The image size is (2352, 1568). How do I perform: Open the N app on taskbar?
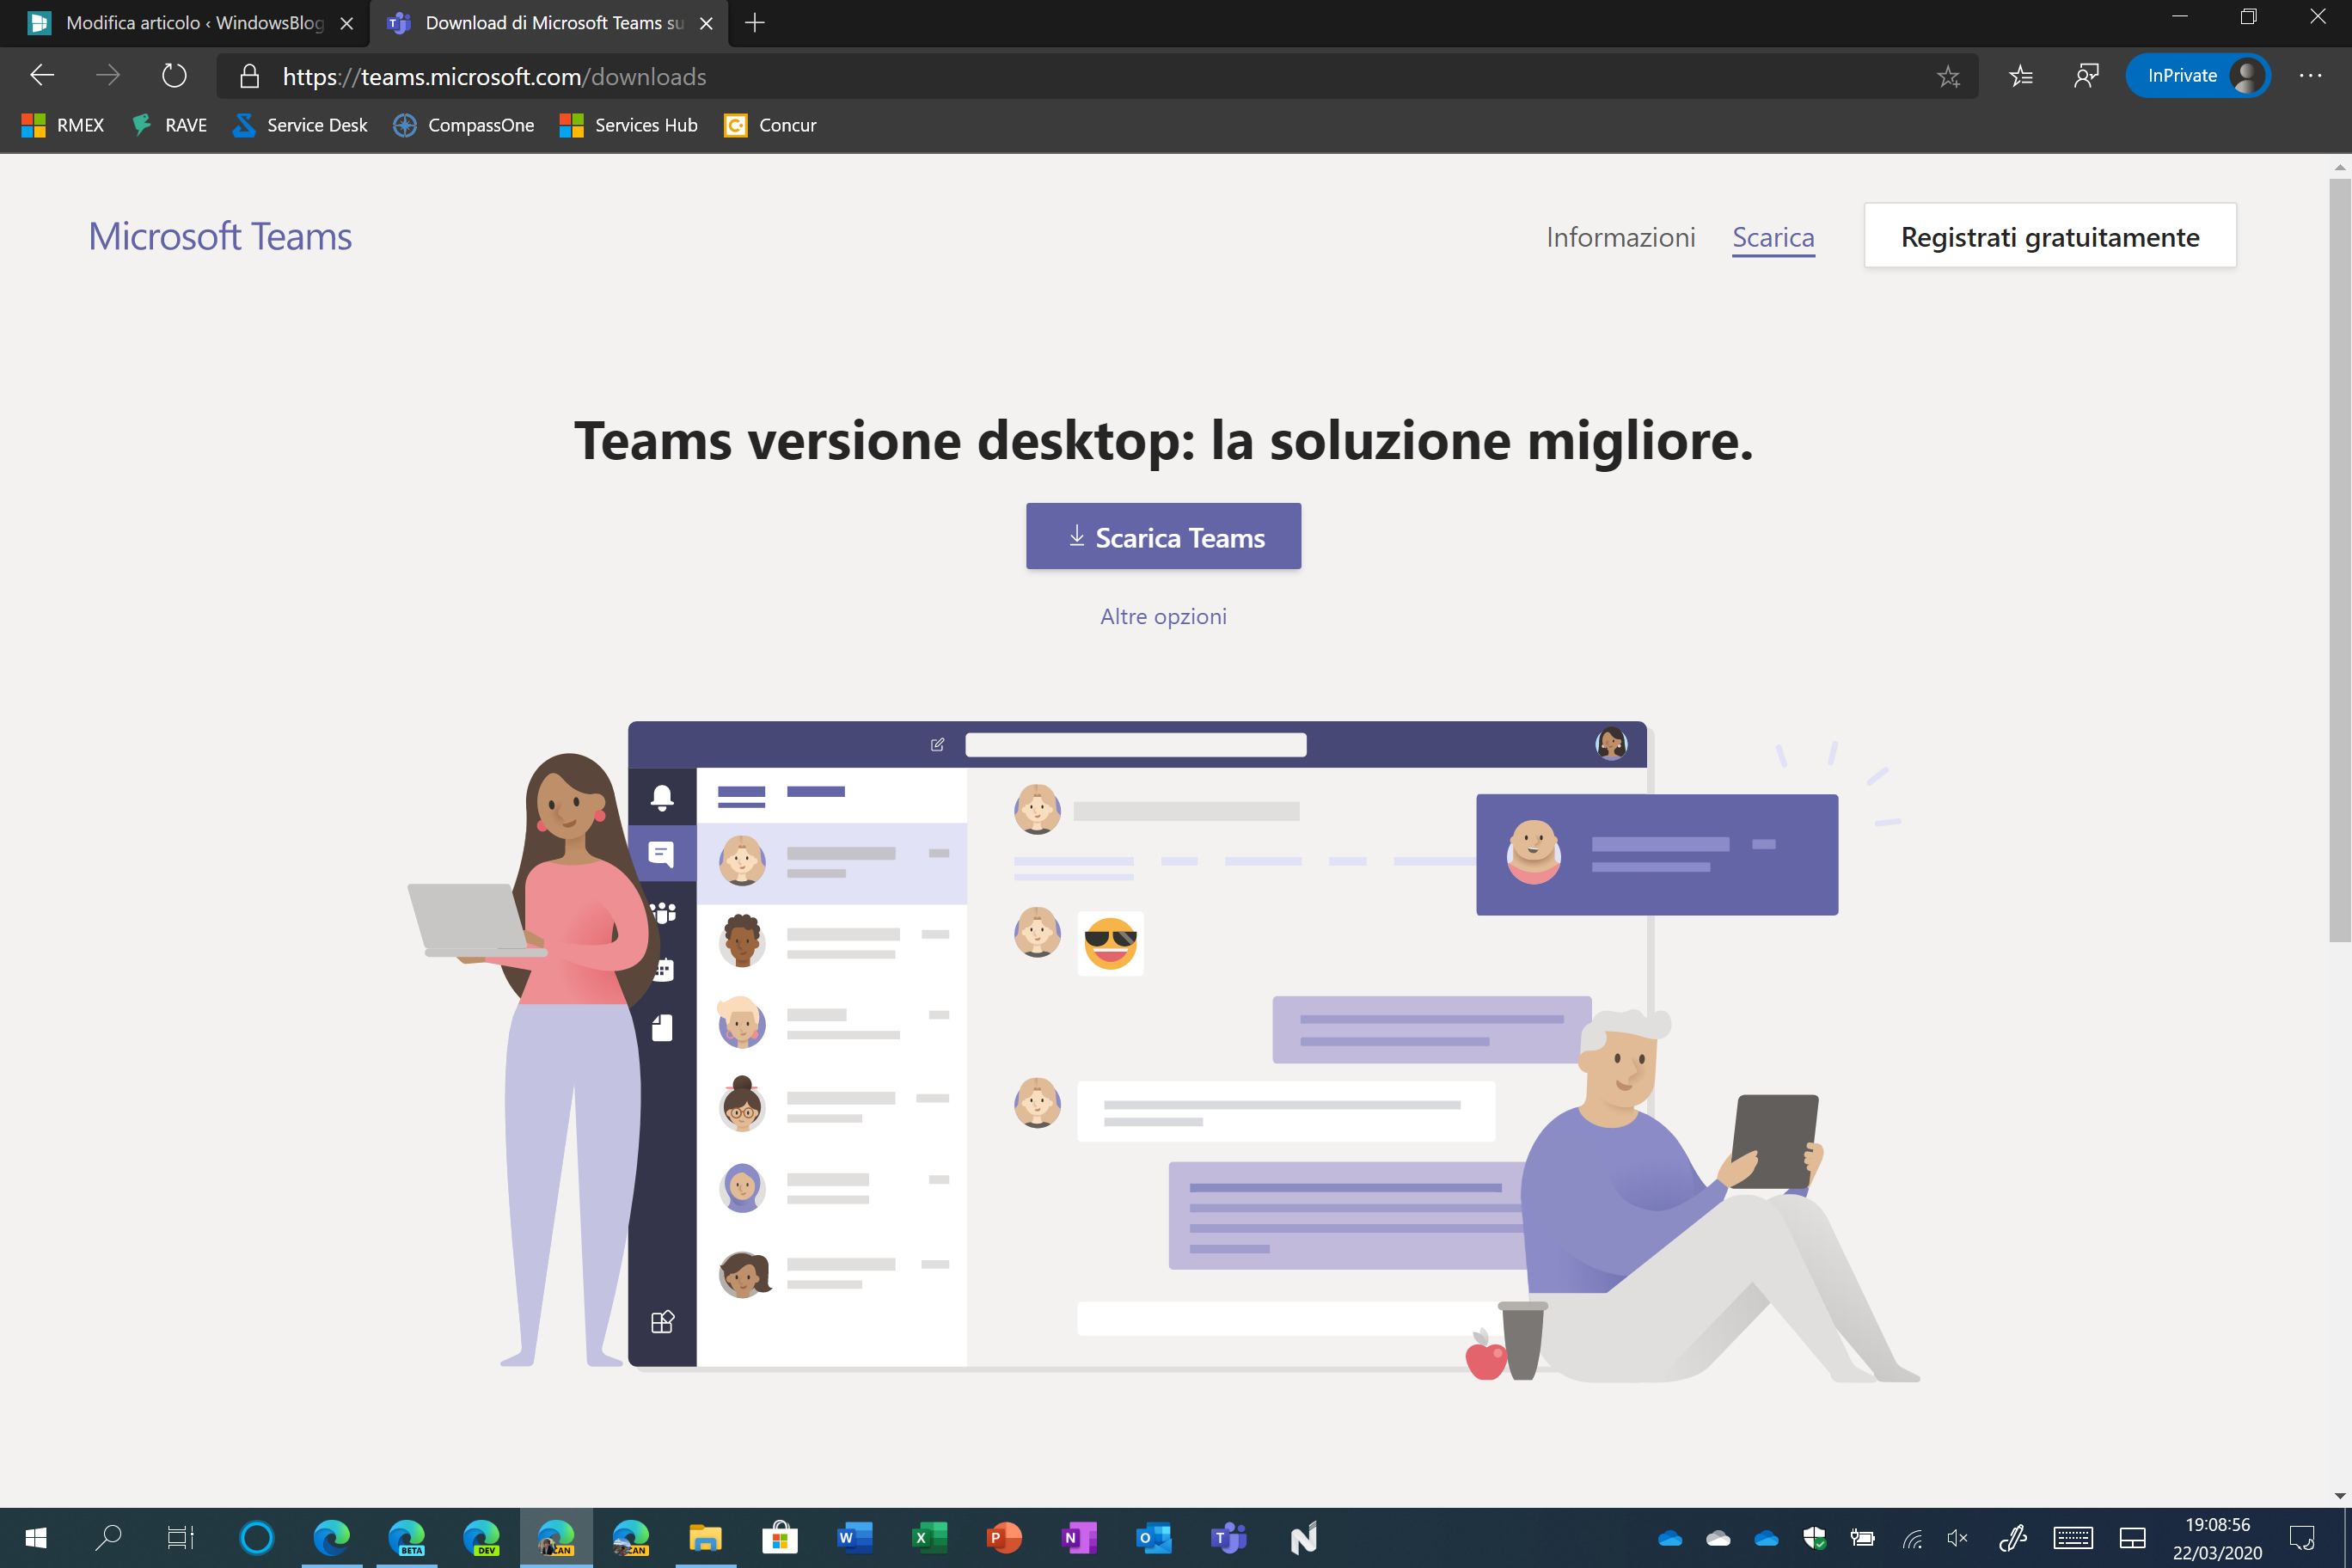click(1304, 1538)
